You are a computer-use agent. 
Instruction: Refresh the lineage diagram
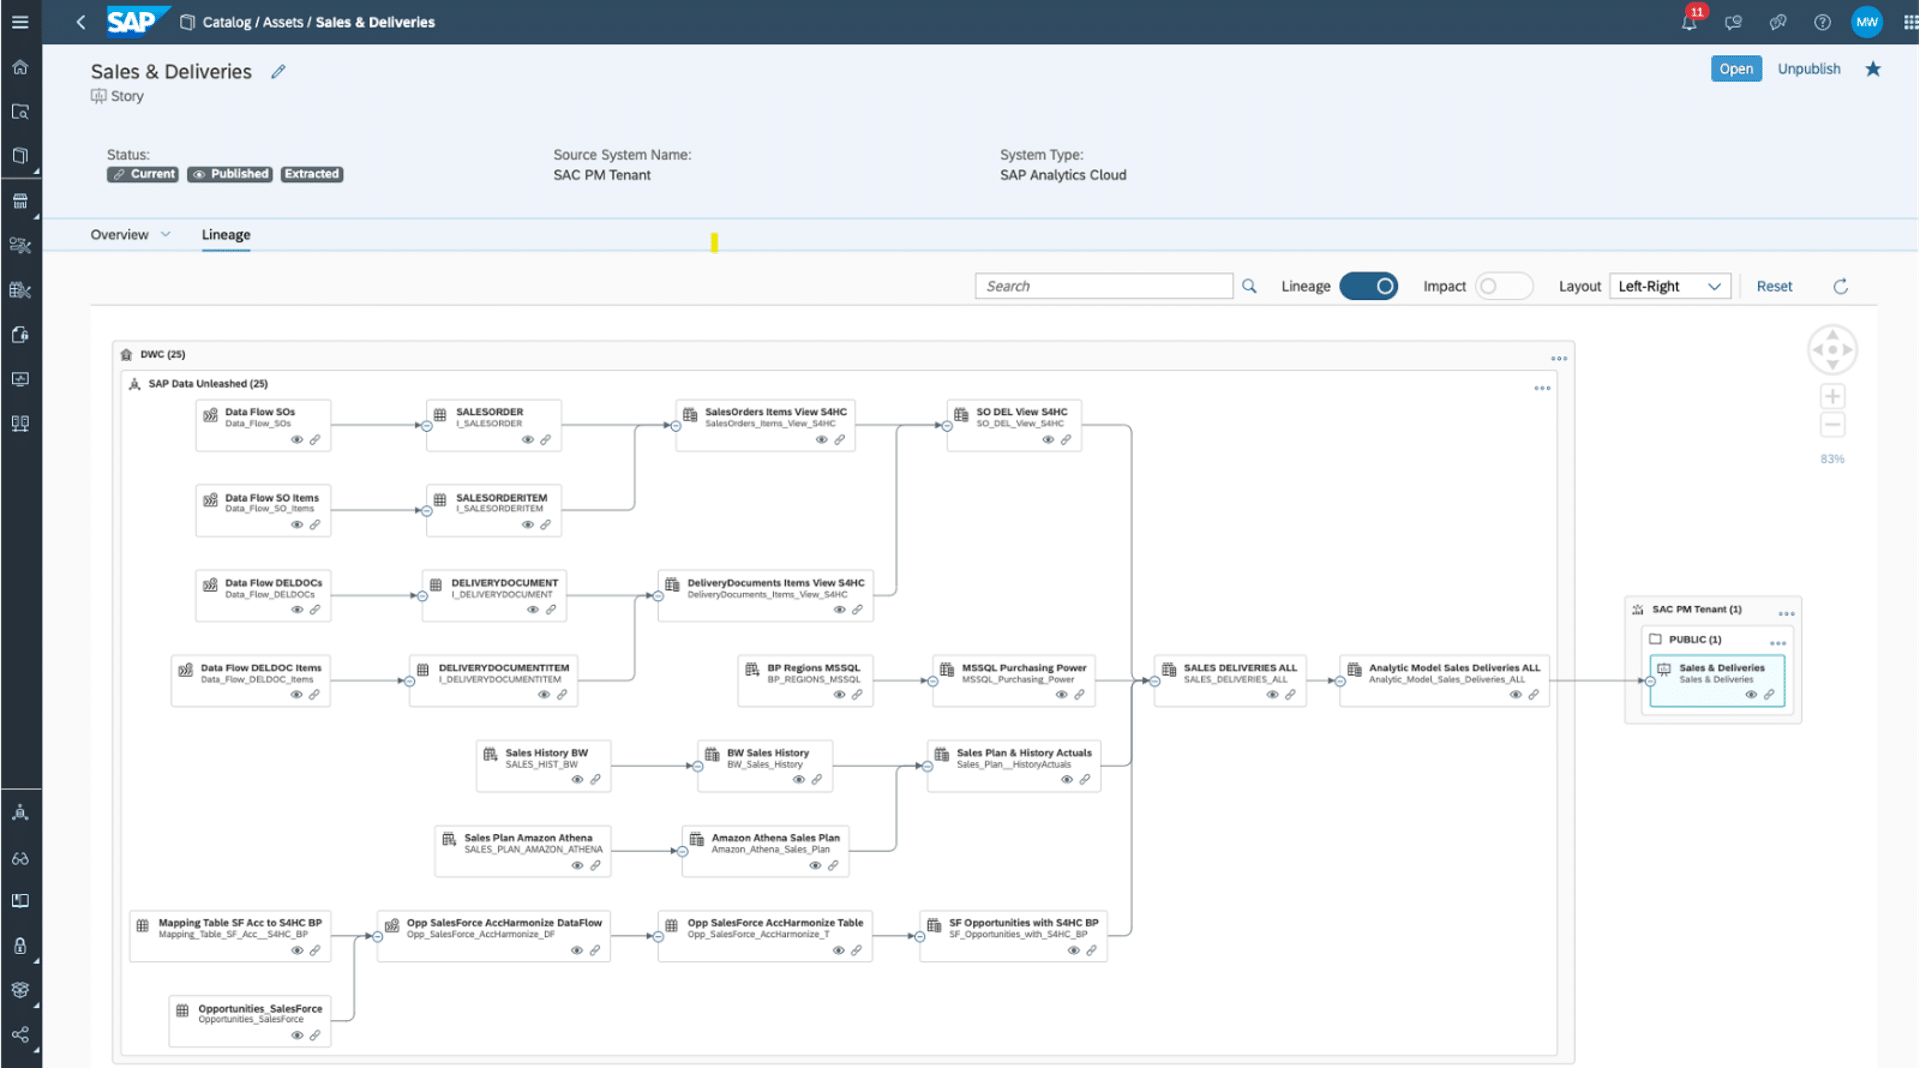[x=1840, y=286]
